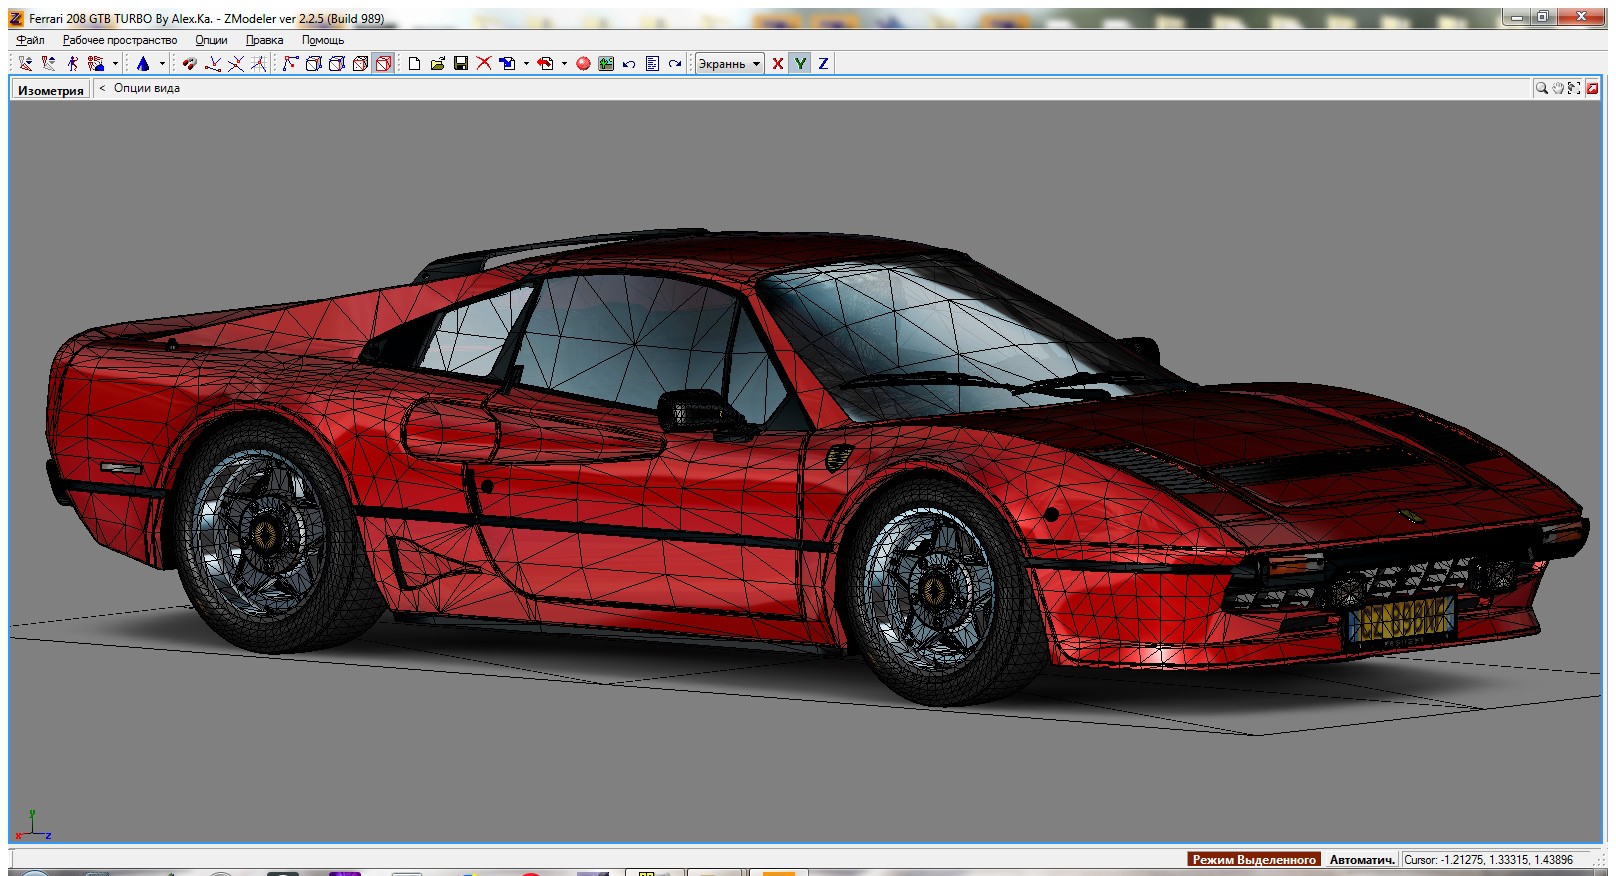Select the first selection tool in toolbar
1616x876 pixels.
click(x=25, y=63)
